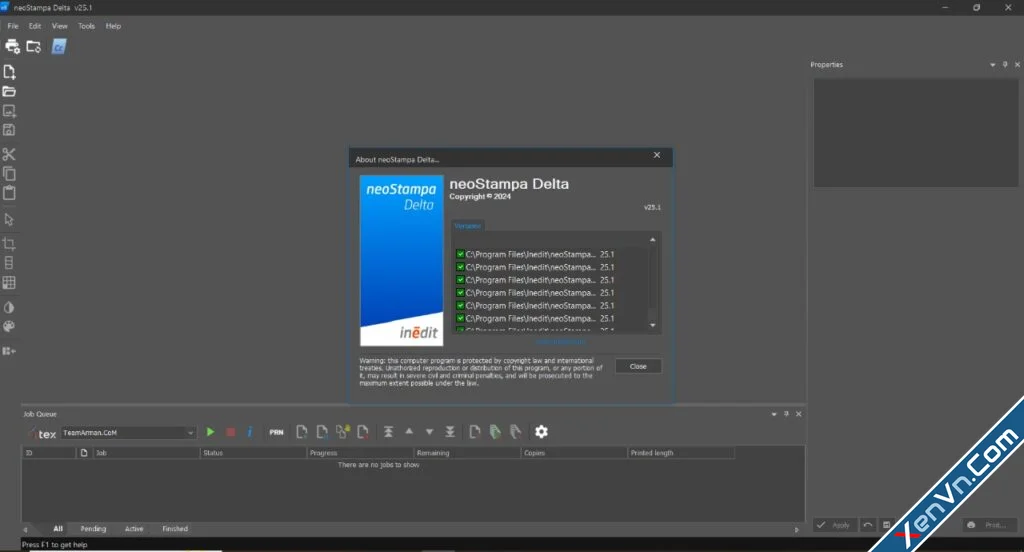Select the Crop tool

pos(9,244)
